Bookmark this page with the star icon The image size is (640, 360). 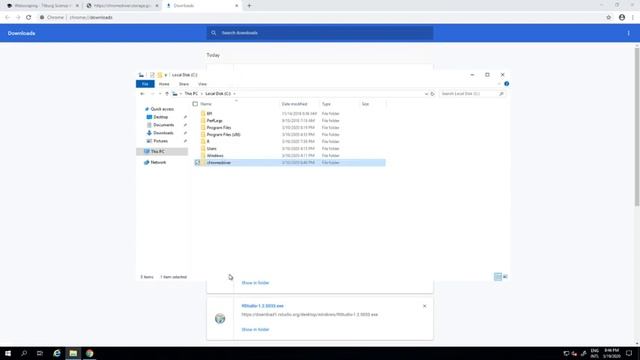click(609, 18)
